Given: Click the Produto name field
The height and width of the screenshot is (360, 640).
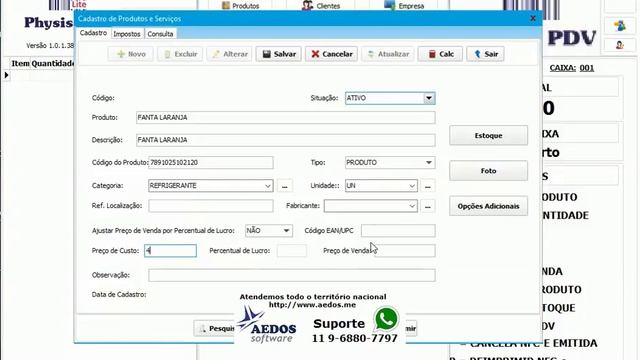Looking at the screenshot, I should click(286, 118).
